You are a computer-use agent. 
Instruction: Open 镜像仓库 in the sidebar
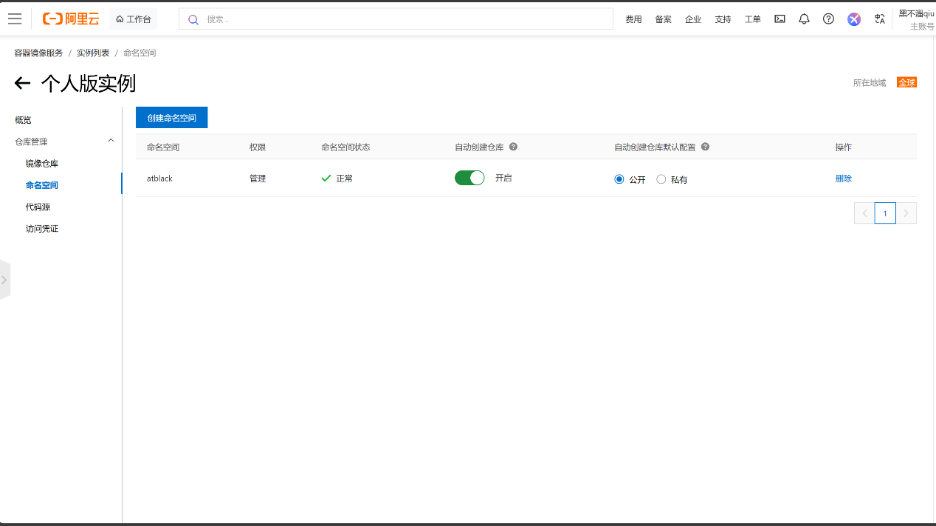(42, 163)
